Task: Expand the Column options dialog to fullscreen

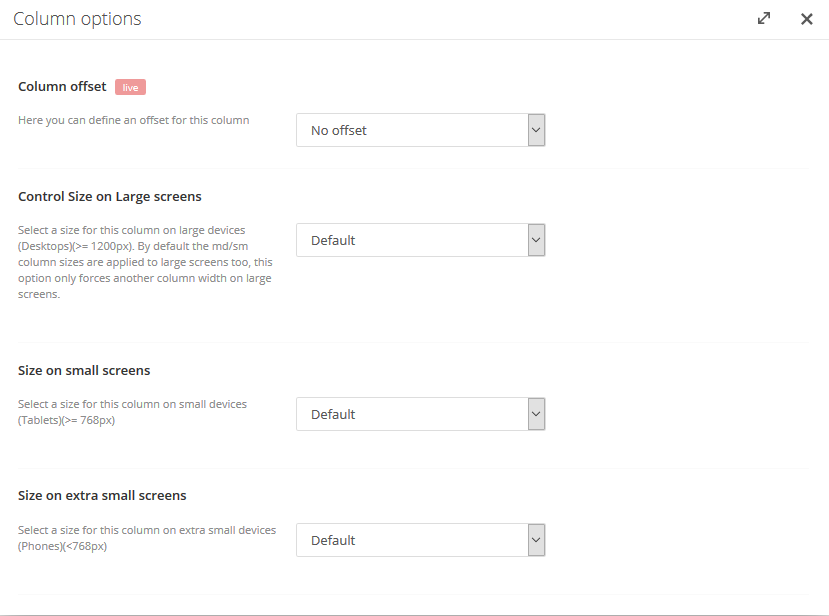Action: 763,19
